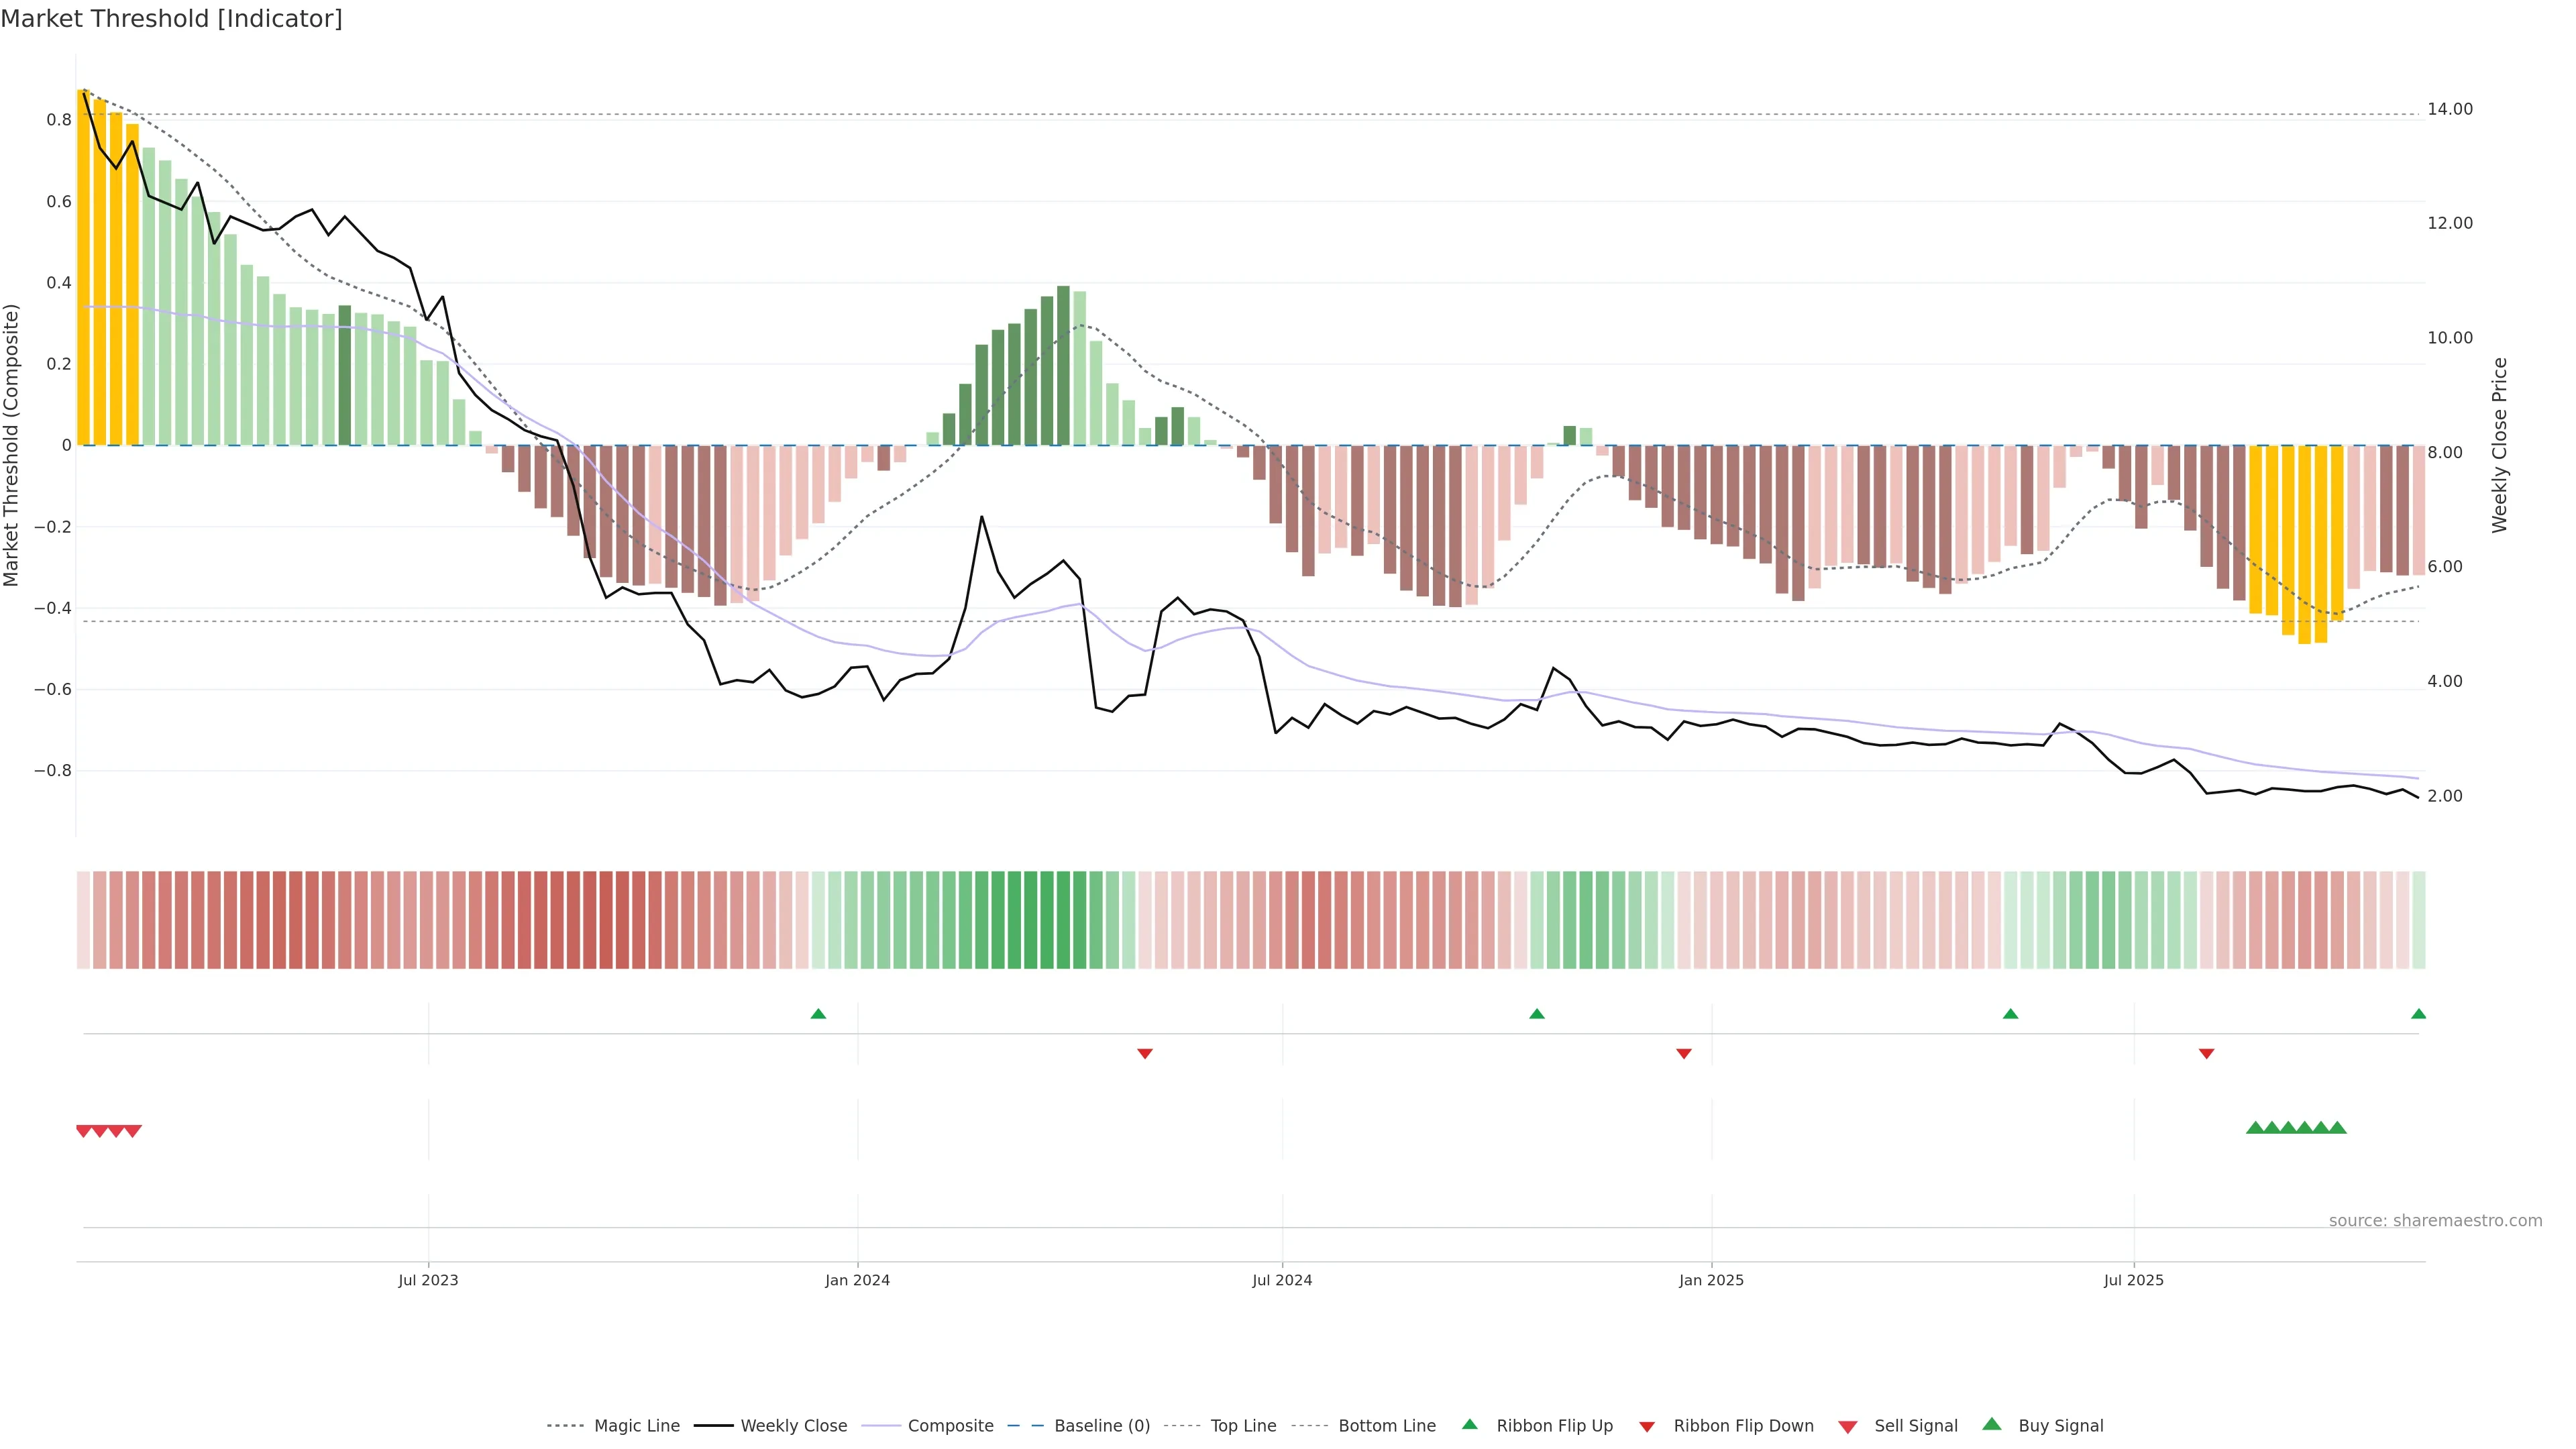Click the Market Threshold [Indicator] title
Screen dimensions: 2576x1449
tap(171, 19)
